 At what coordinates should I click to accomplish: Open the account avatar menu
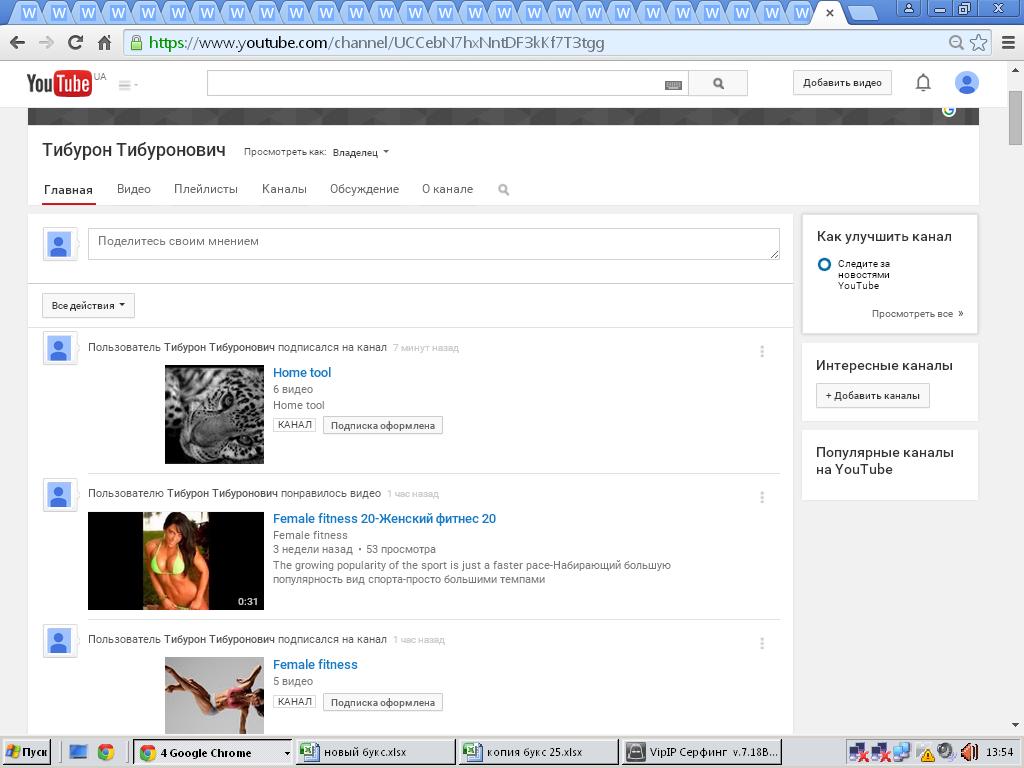966,83
